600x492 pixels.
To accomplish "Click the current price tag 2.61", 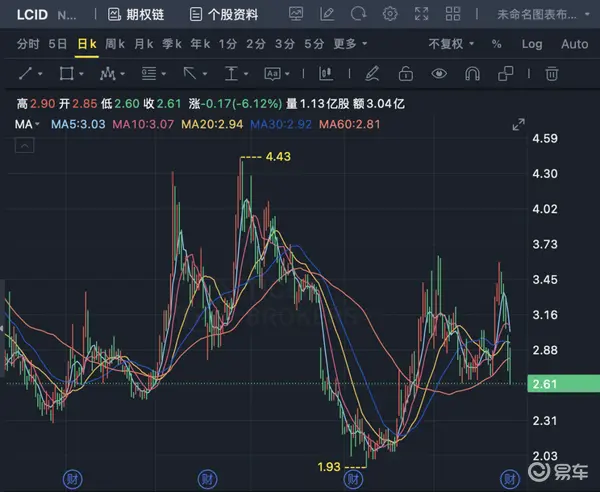I will [x=563, y=384].
